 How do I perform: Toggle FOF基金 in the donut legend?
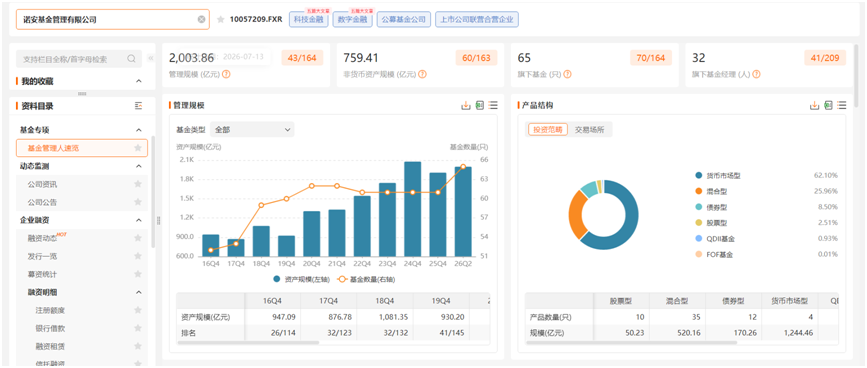(x=714, y=255)
